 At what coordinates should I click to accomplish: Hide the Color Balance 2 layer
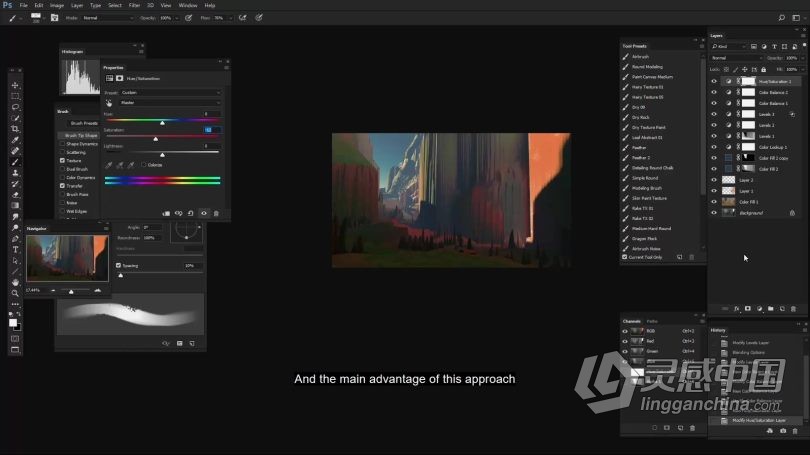(x=714, y=92)
